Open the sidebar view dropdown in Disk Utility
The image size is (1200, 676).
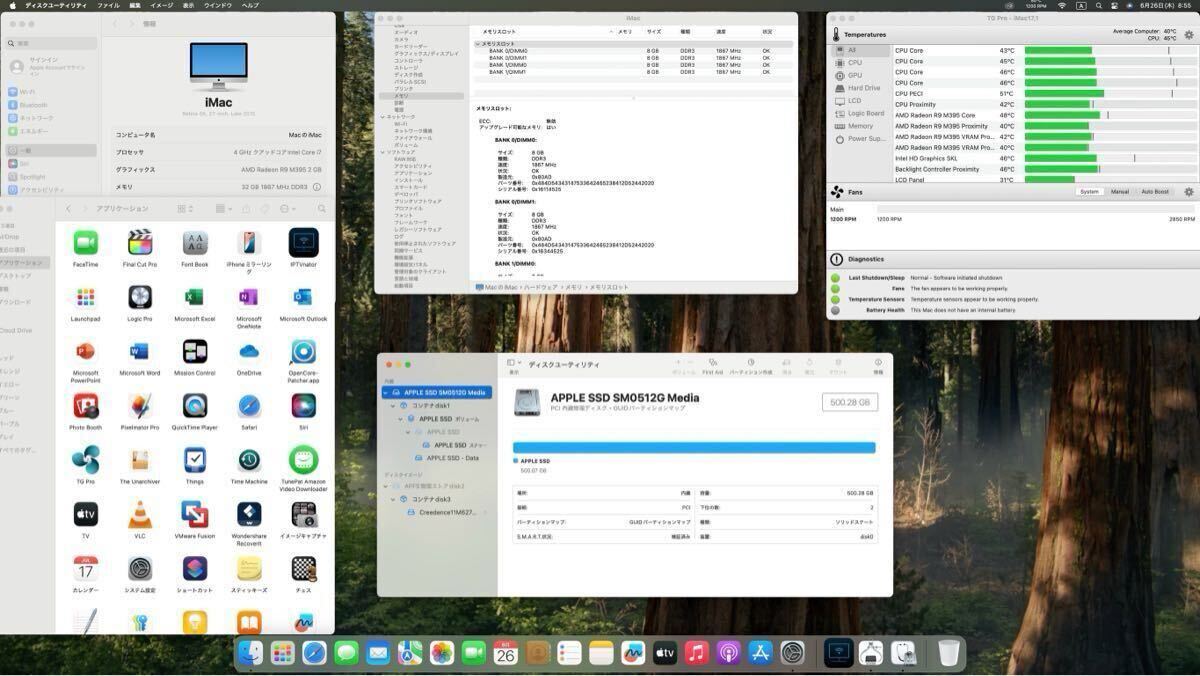coord(514,365)
